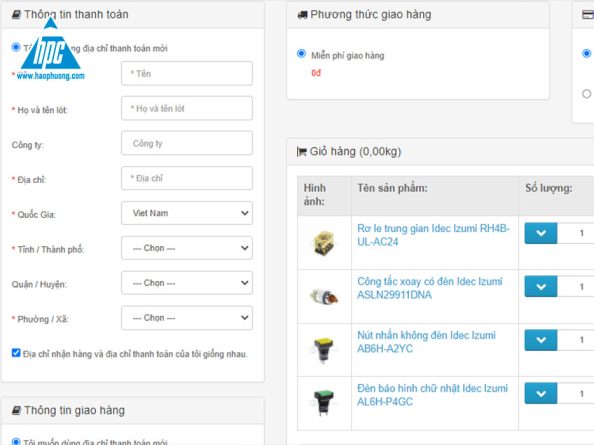Uncheck the same shipping and billing address checkbox
594x445 pixels.
tap(16, 353)
